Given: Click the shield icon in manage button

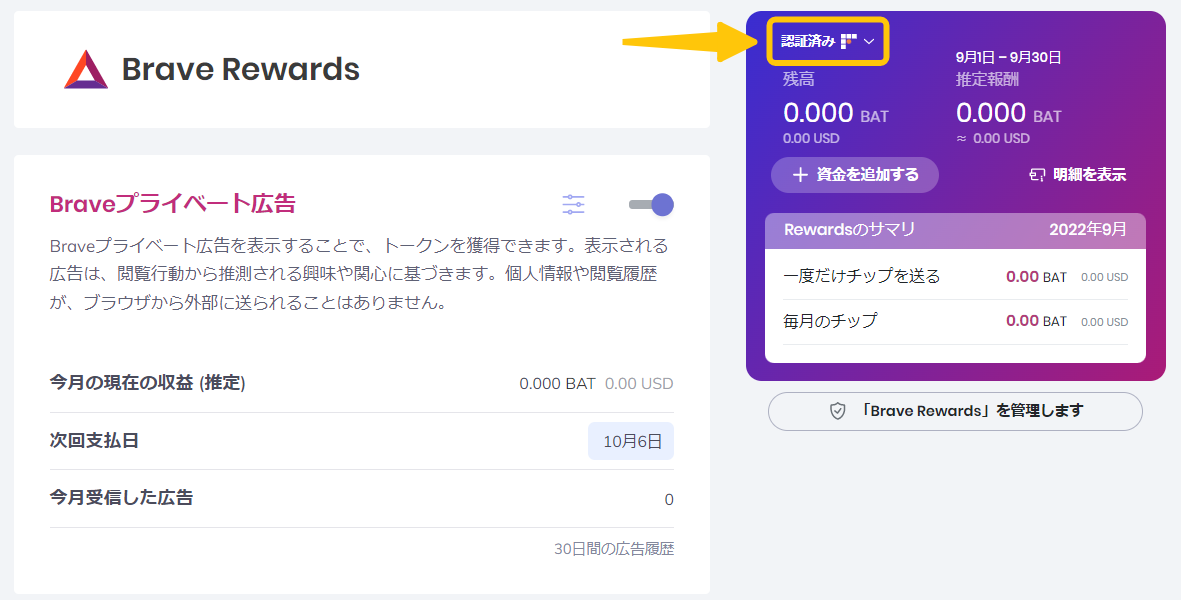Looking at the screenshot, I should pos(838,411).
